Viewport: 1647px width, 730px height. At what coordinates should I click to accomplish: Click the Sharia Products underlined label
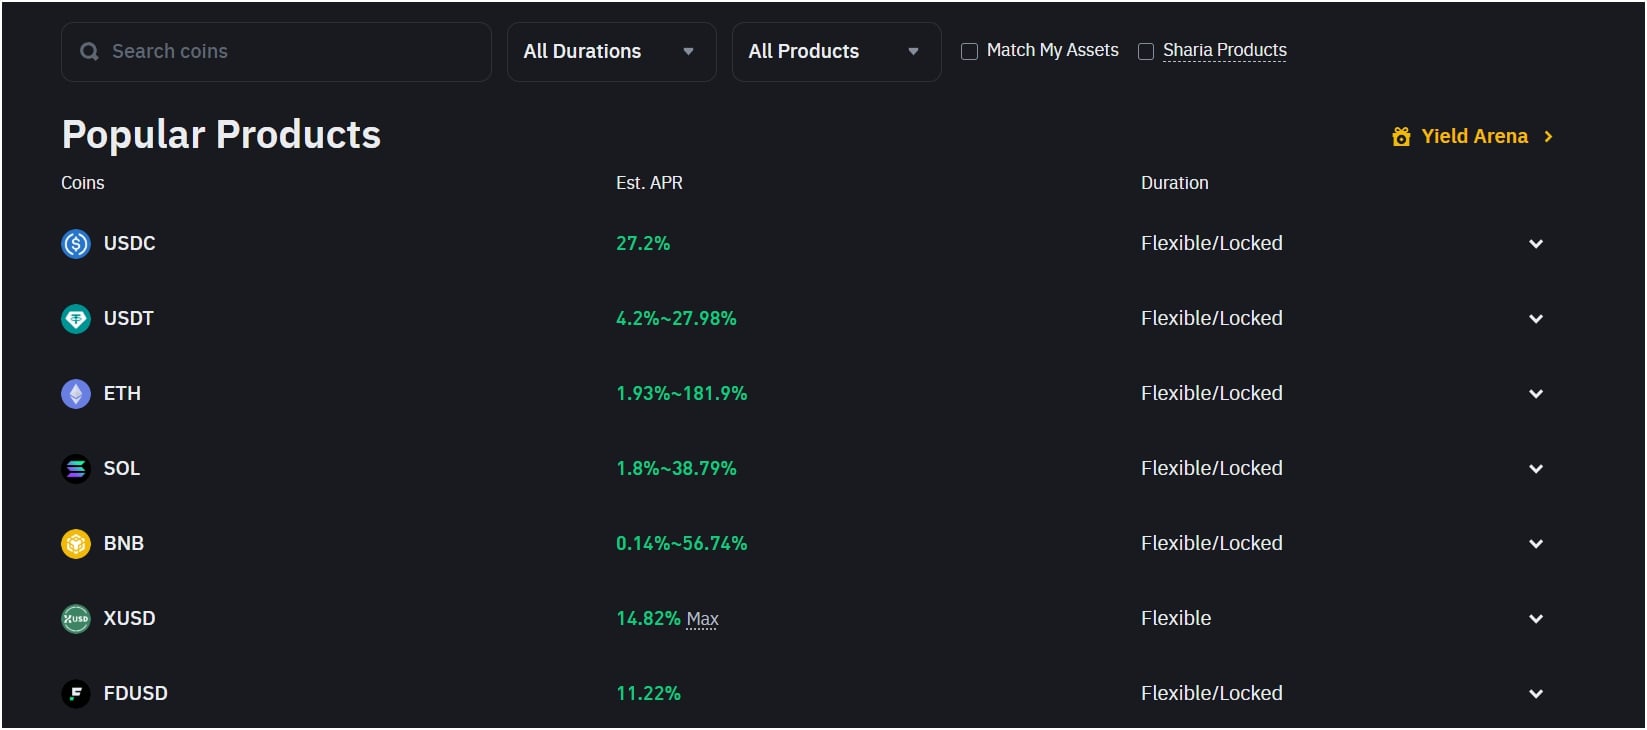coord(1224,50)
